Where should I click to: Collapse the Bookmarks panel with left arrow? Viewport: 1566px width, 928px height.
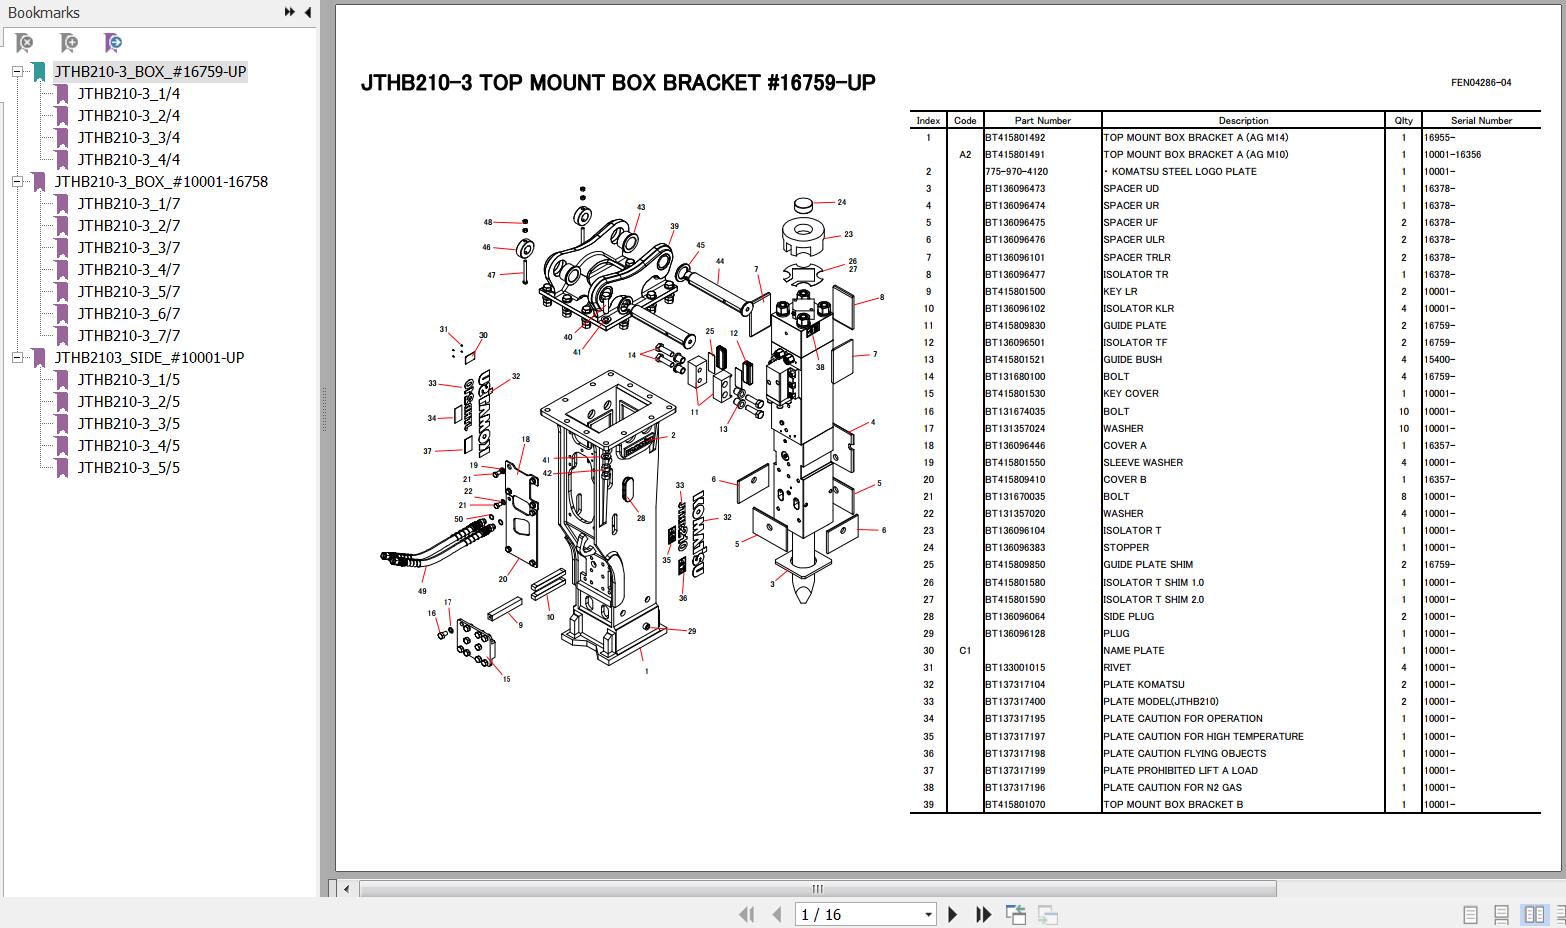(x=307, y=12)
